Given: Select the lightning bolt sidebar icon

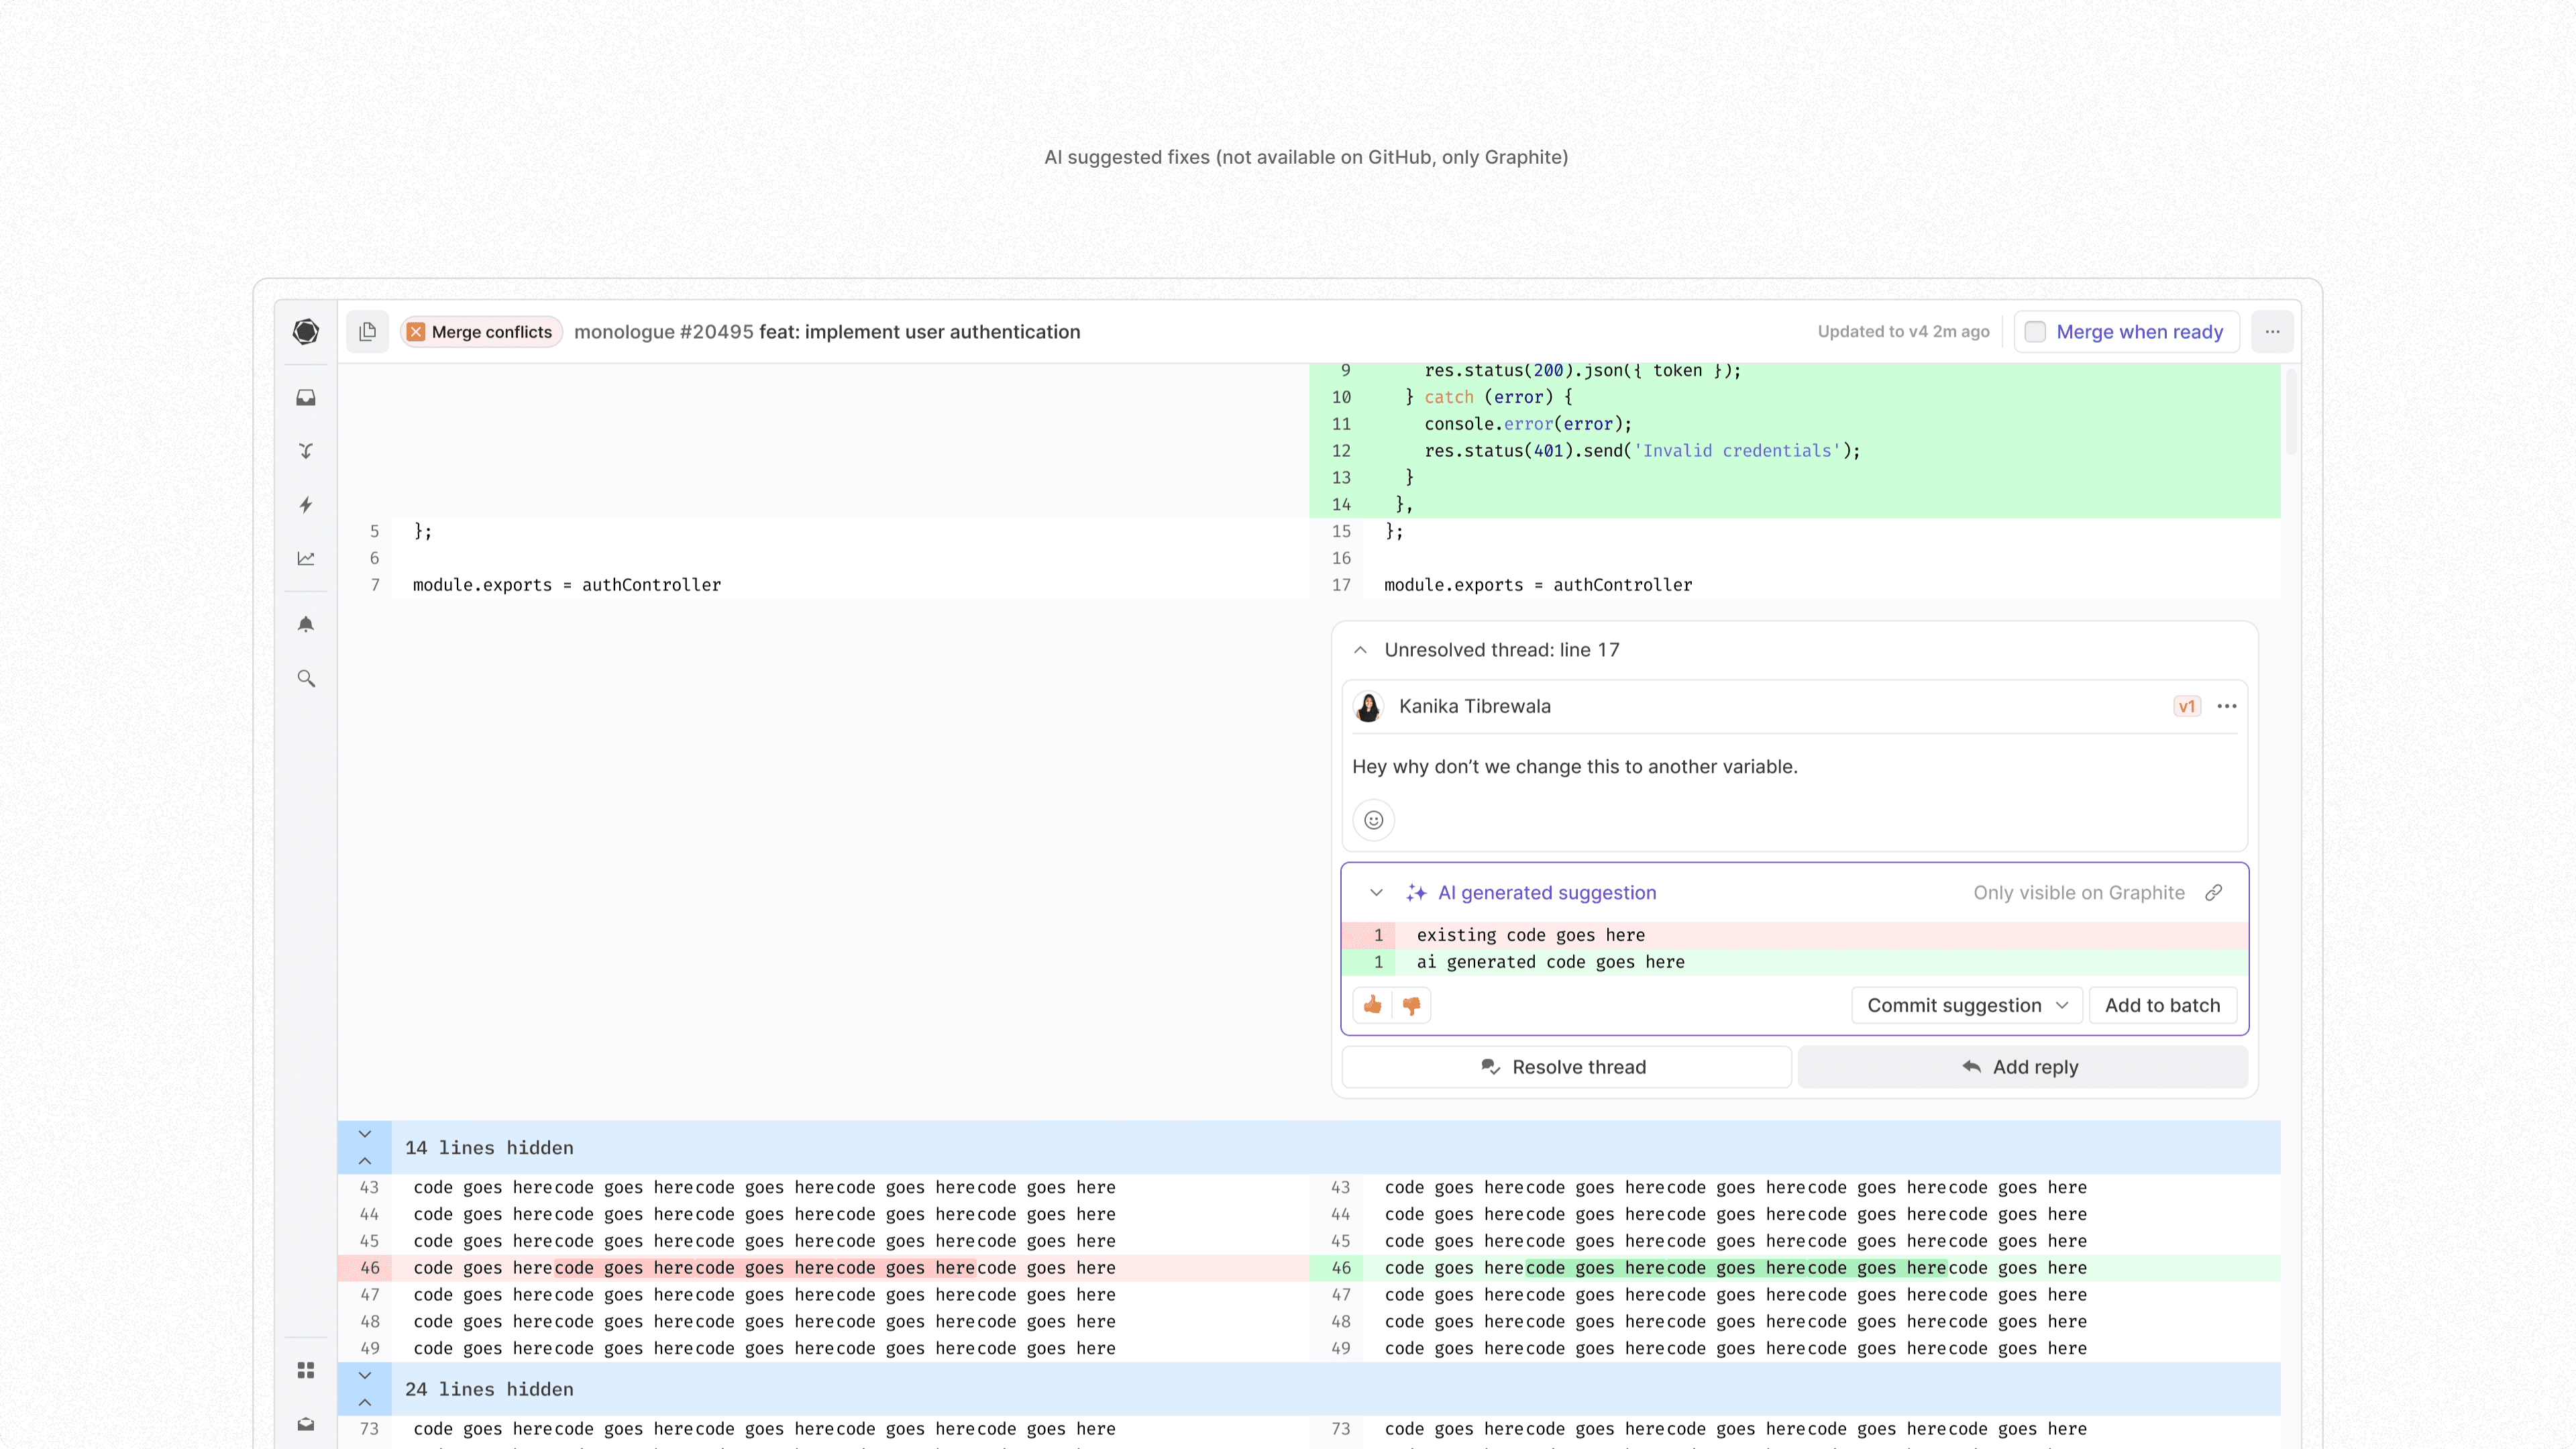Looking at the screenshot, I should (306, 505).
